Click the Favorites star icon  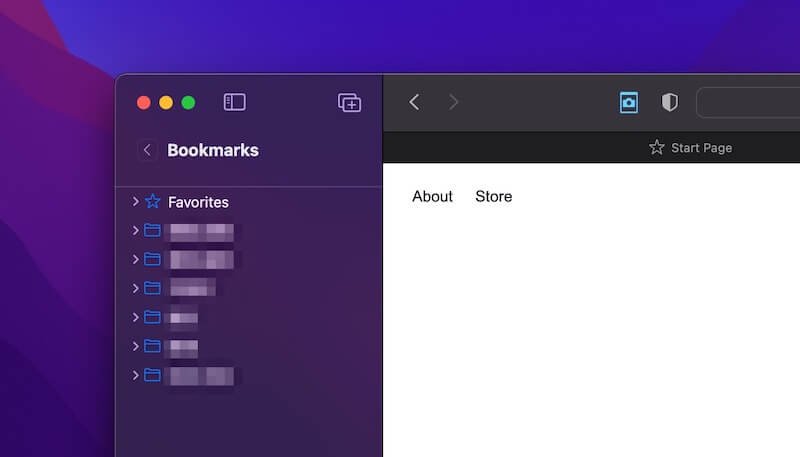[153, 201]
